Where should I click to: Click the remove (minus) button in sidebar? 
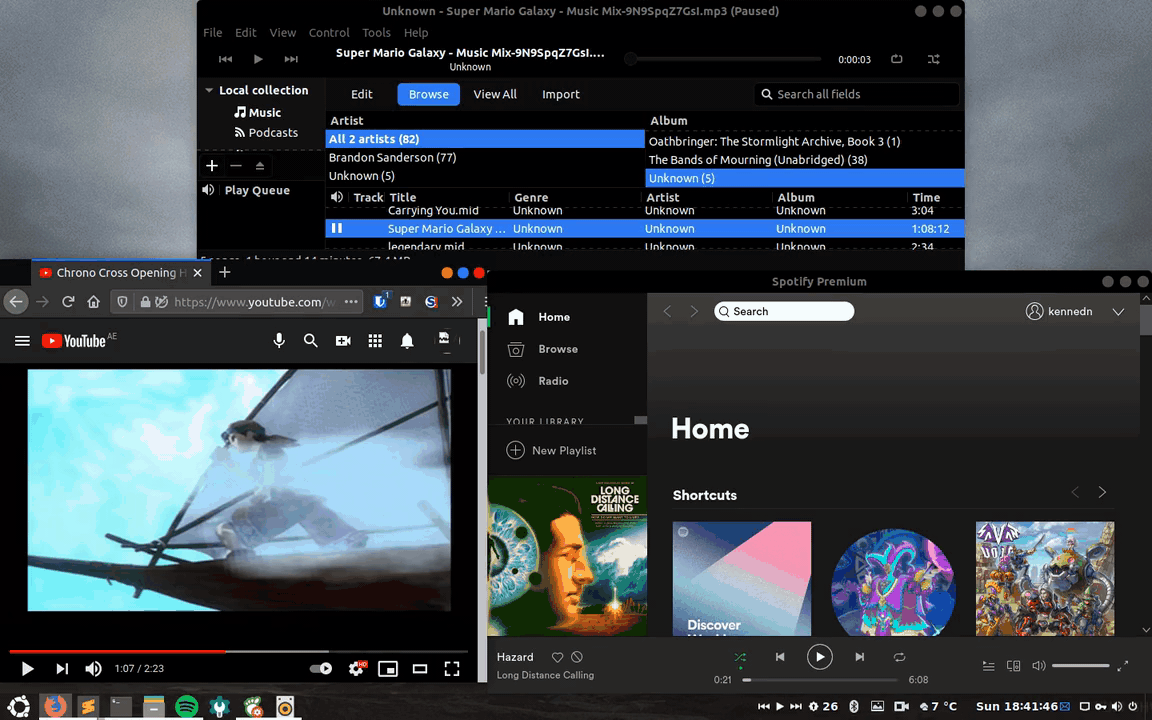coord(235,165)
